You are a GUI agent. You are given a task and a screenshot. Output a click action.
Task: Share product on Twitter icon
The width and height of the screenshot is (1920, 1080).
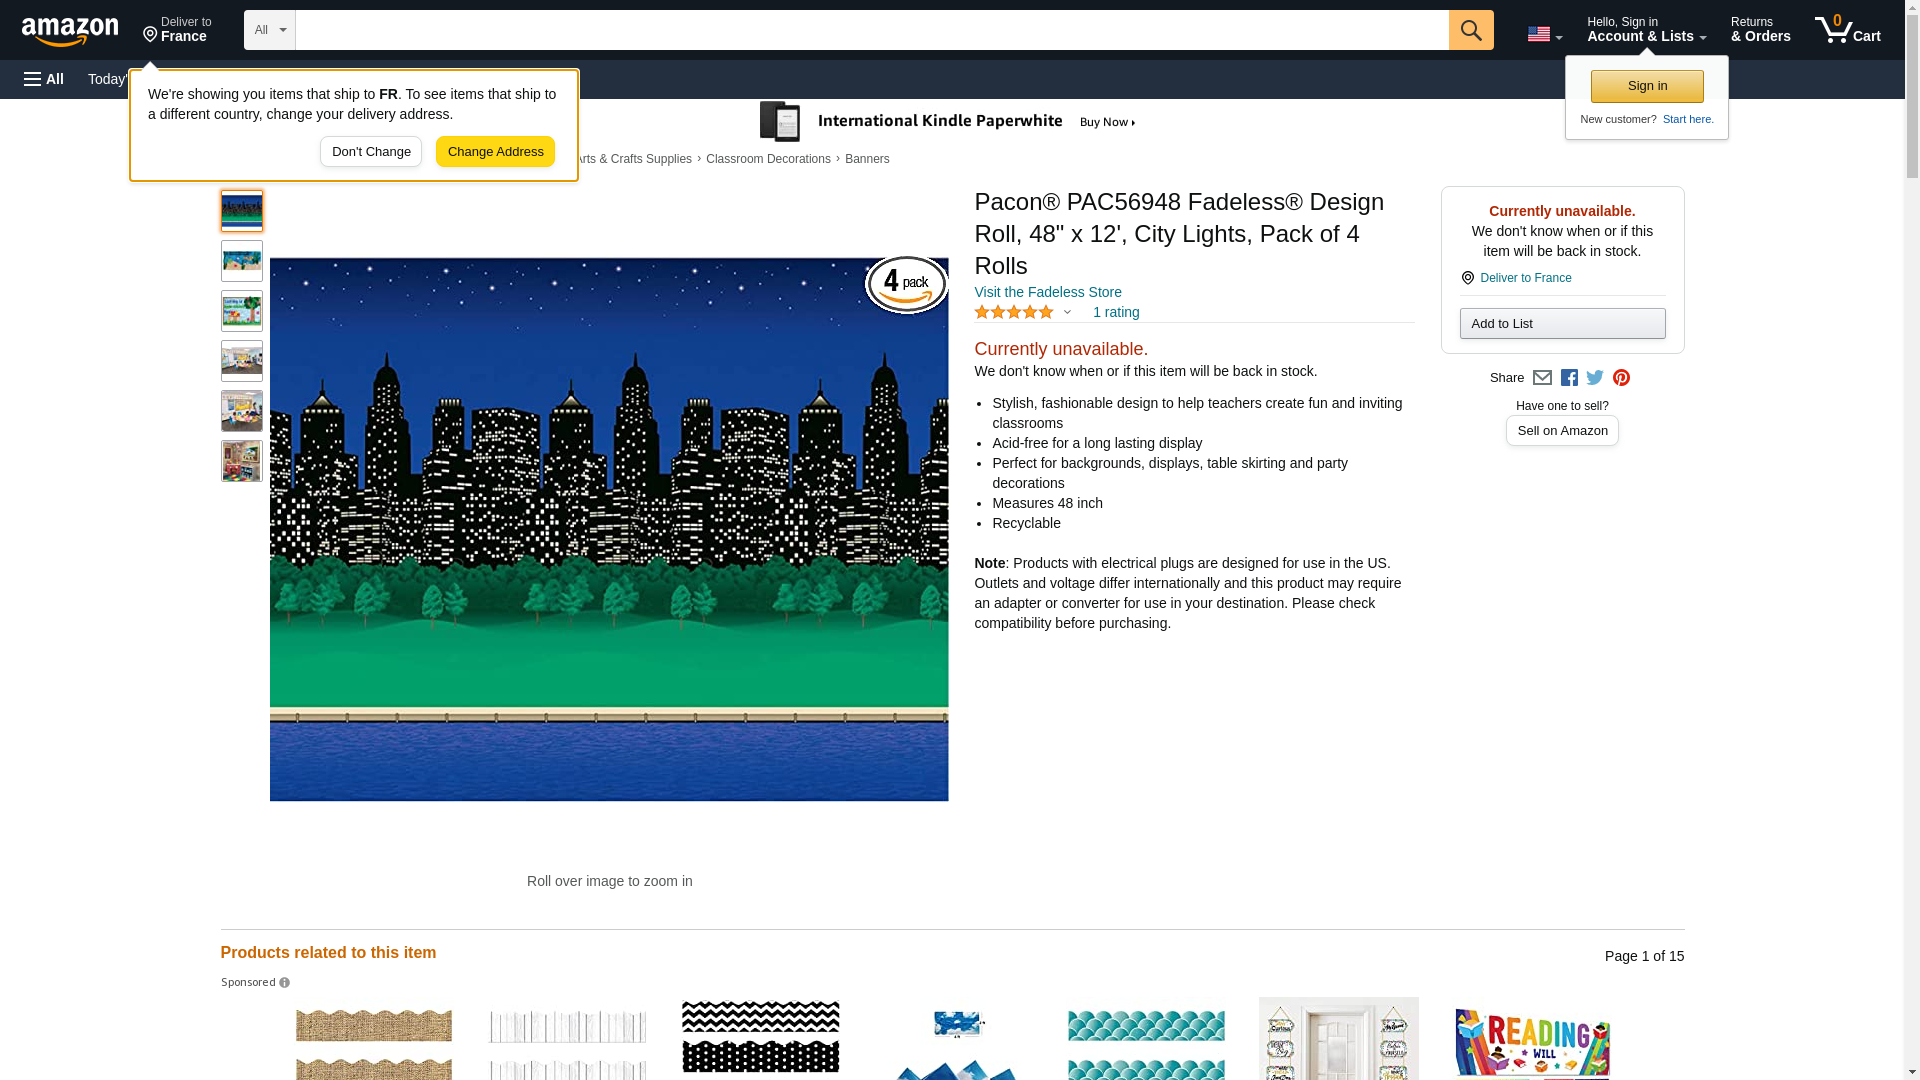pos(1595,378)
